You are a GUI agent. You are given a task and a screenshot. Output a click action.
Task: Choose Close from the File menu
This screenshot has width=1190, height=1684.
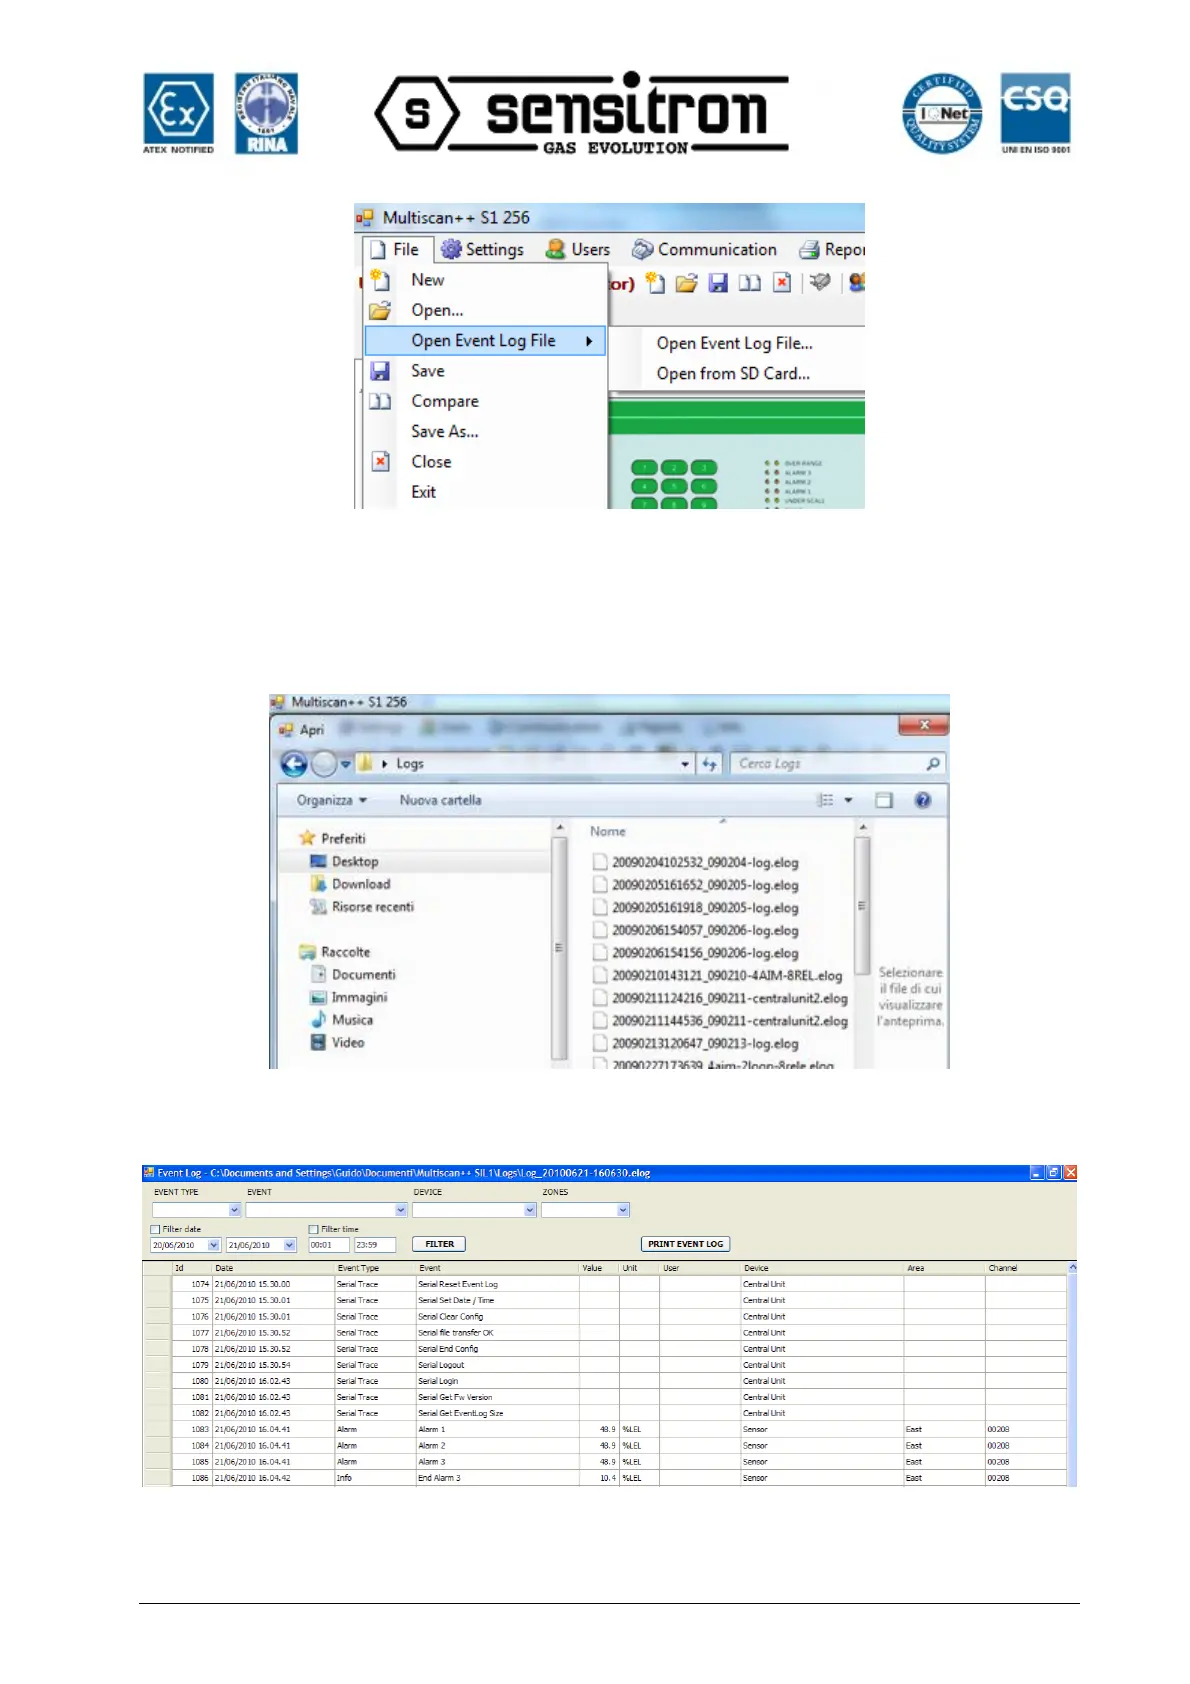pos(431,462)
